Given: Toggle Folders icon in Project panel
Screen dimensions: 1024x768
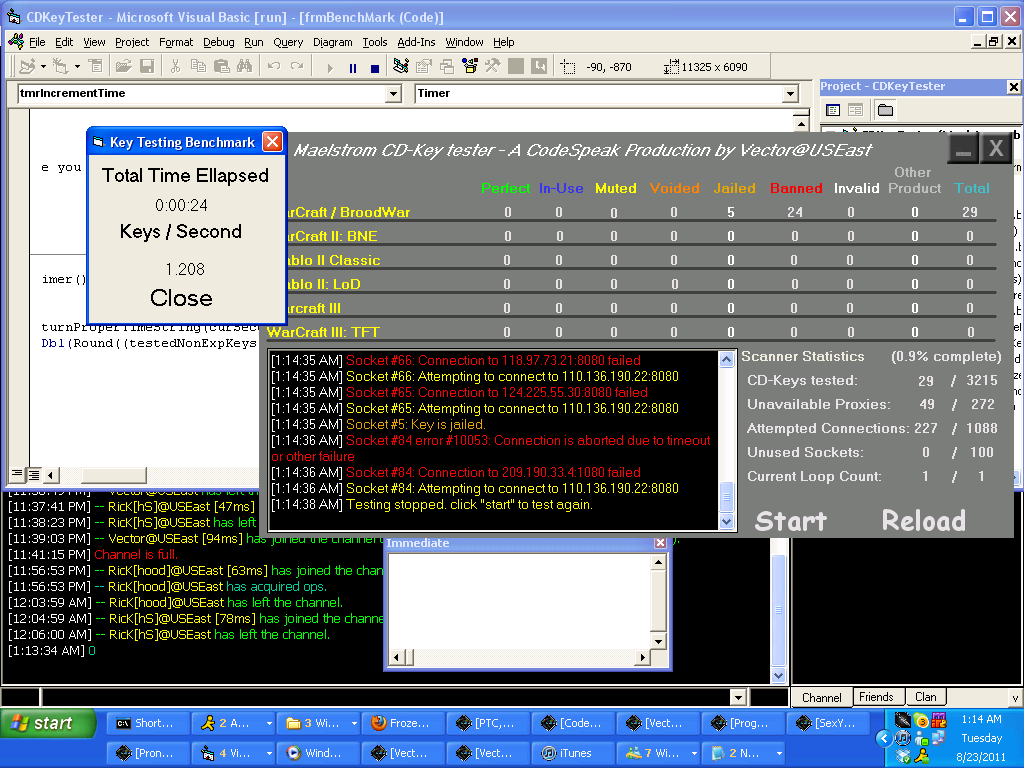Looking at the screenshot, I should tap(886, 110).
